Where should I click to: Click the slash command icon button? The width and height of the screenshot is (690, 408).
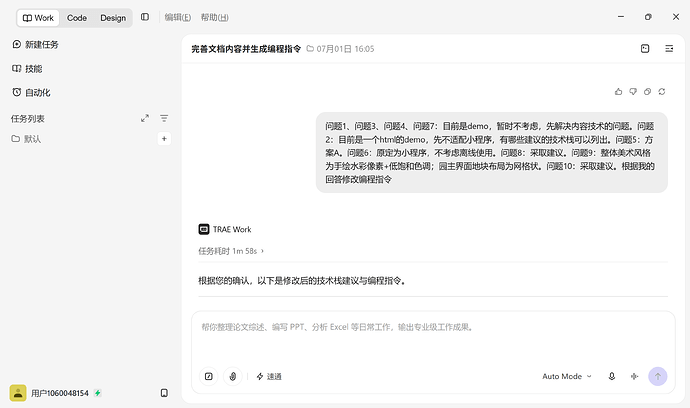coord(209,376)
